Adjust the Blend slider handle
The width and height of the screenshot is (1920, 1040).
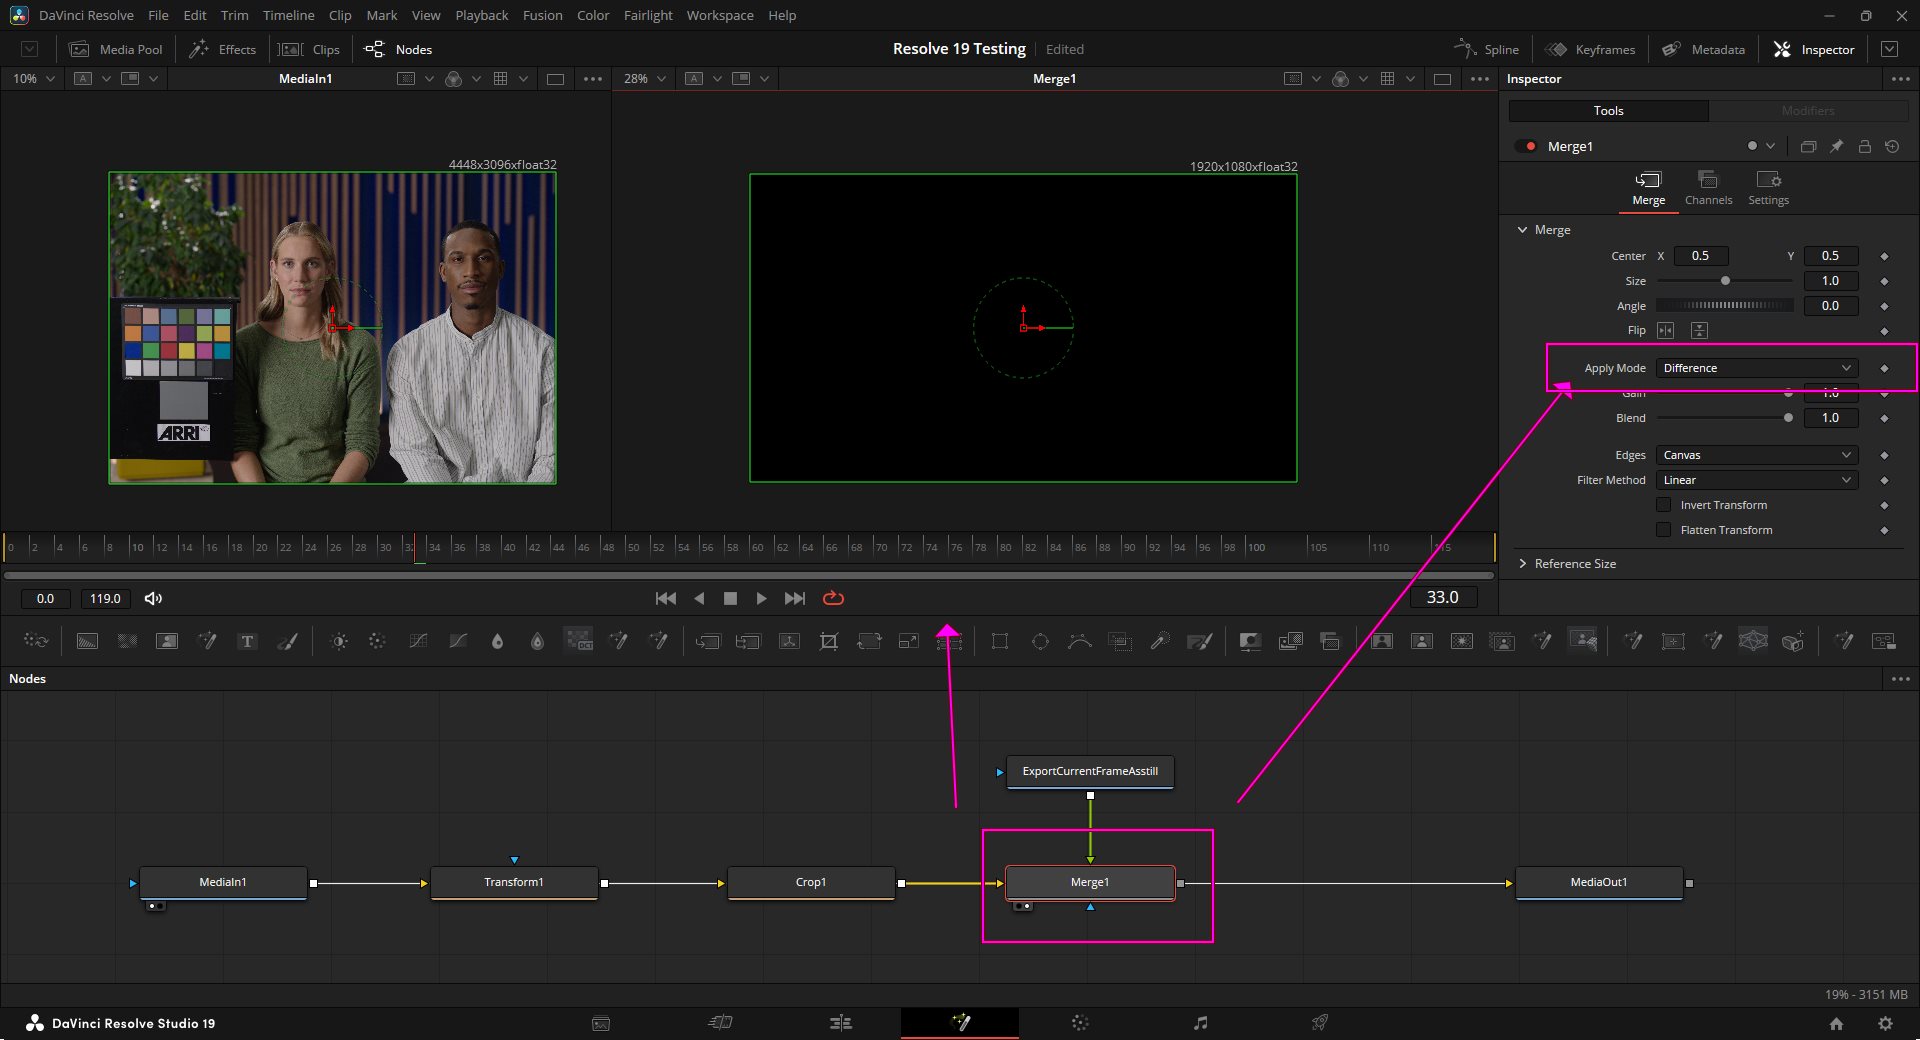click(1788, 418)
